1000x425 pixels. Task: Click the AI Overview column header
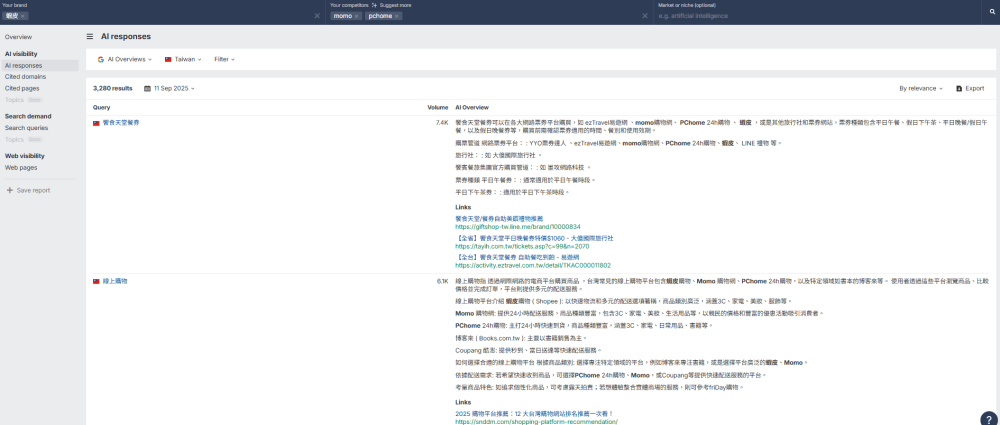tap(472, 107)
